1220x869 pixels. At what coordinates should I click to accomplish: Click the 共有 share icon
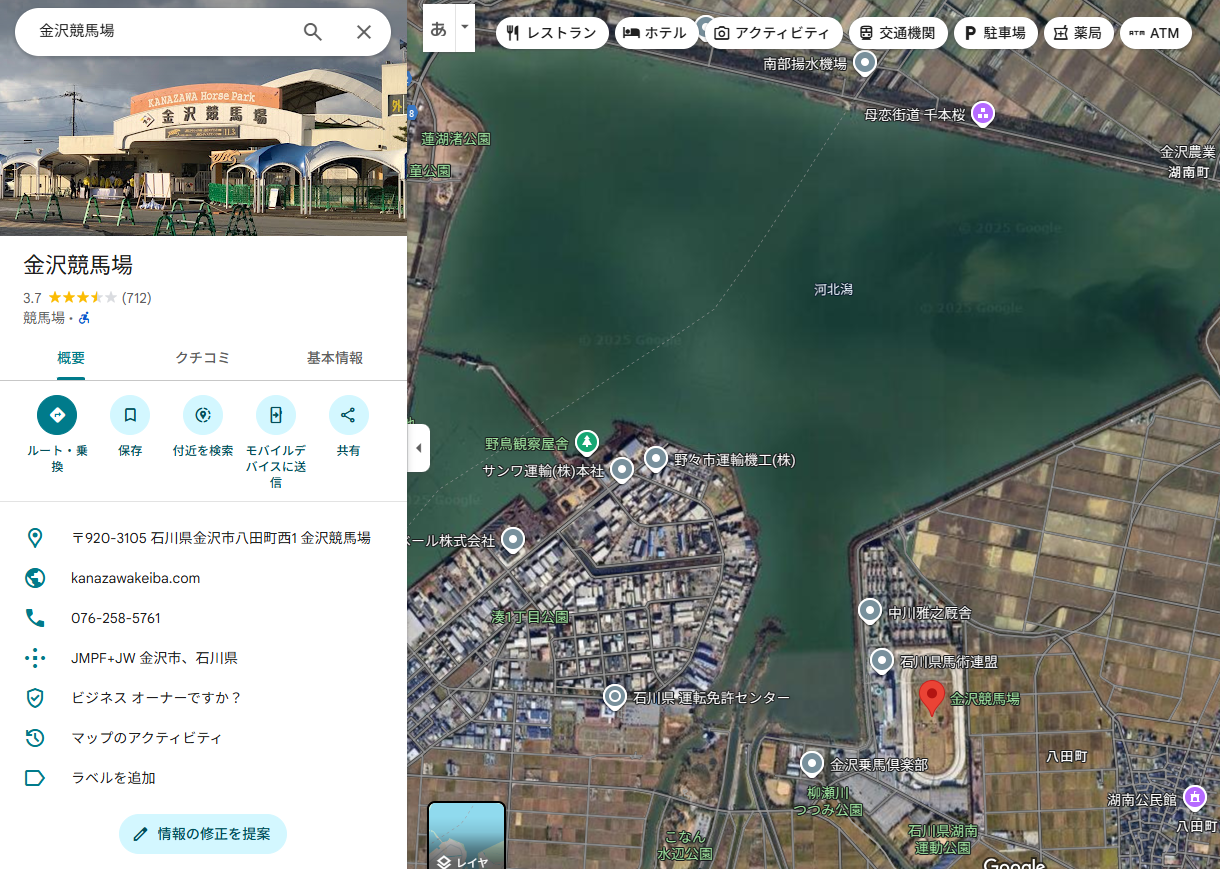pyautogui.click(x=348, y=415)
